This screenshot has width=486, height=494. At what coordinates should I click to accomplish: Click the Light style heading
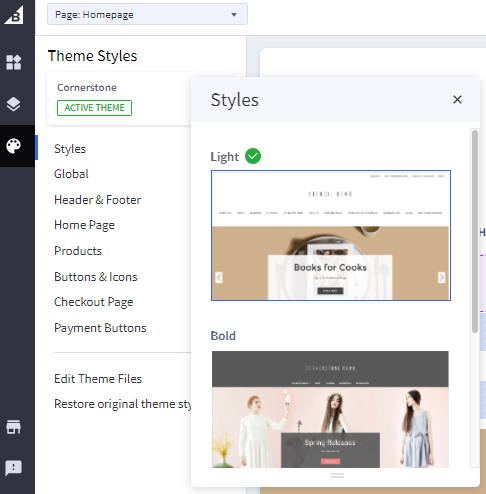(224, 157)
